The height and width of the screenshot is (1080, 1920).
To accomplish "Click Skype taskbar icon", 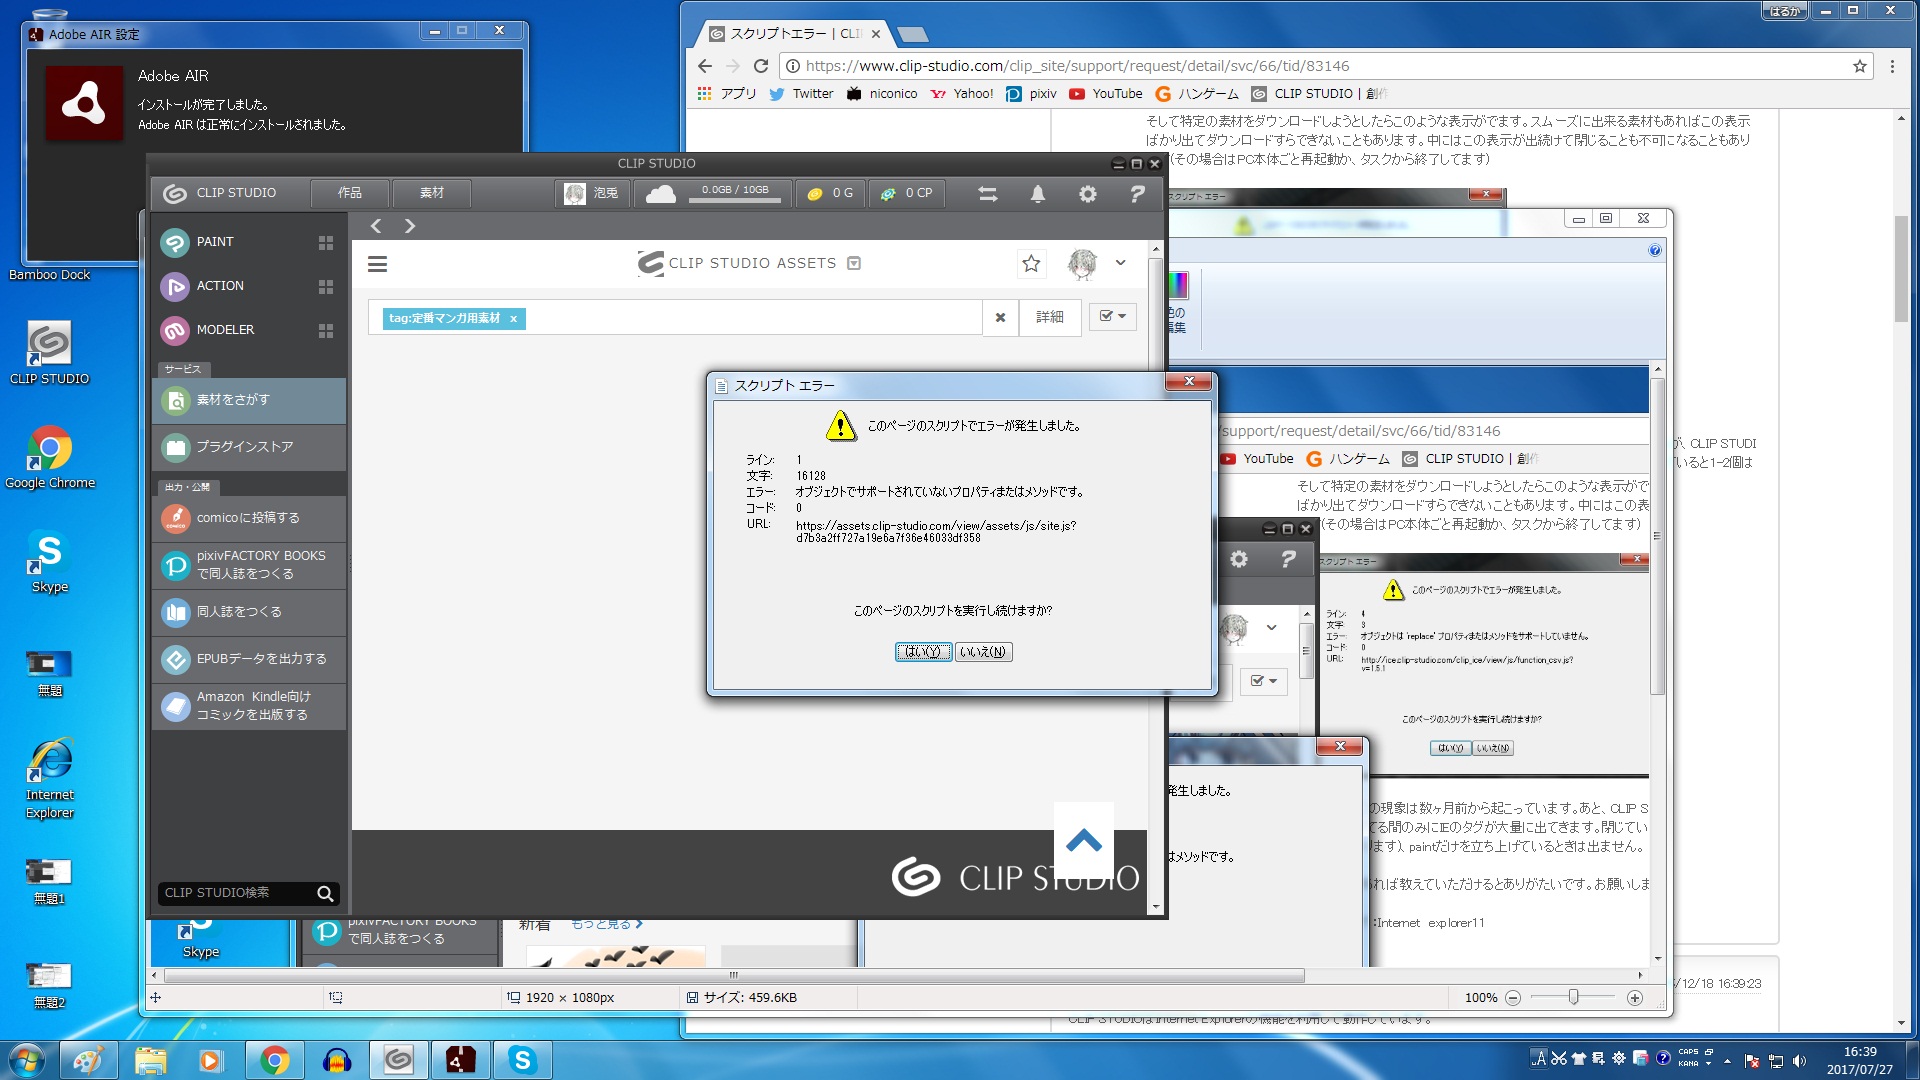I will click(523, 1060).
